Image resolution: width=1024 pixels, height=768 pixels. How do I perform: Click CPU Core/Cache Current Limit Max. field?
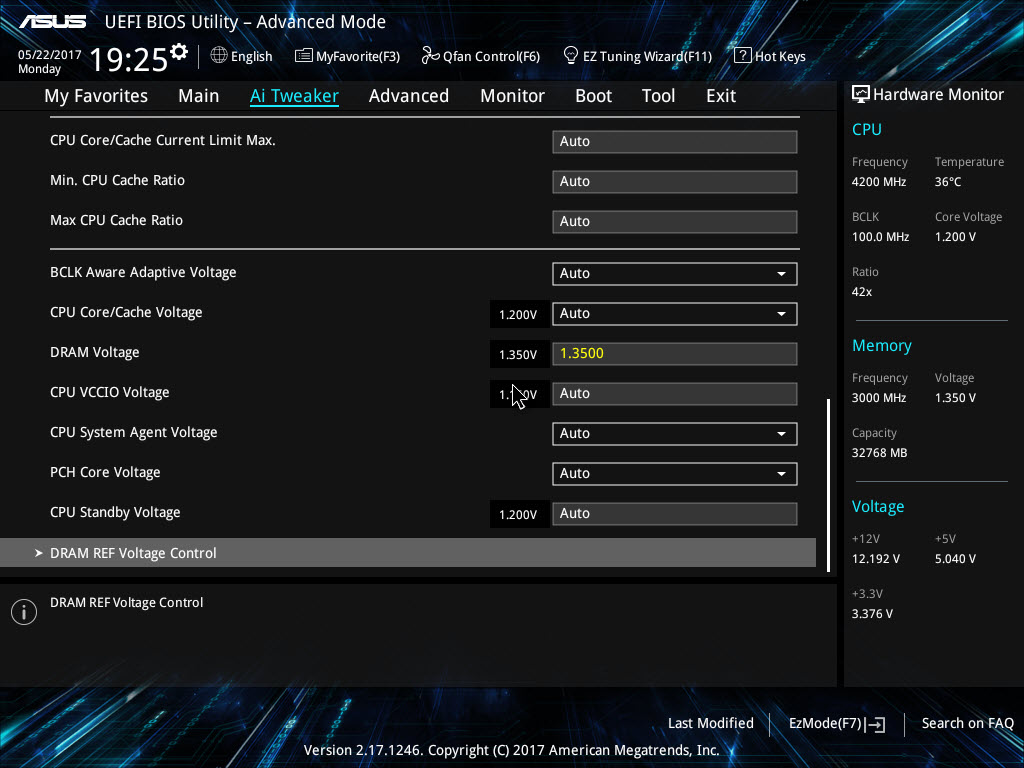[x=675, y=142]
